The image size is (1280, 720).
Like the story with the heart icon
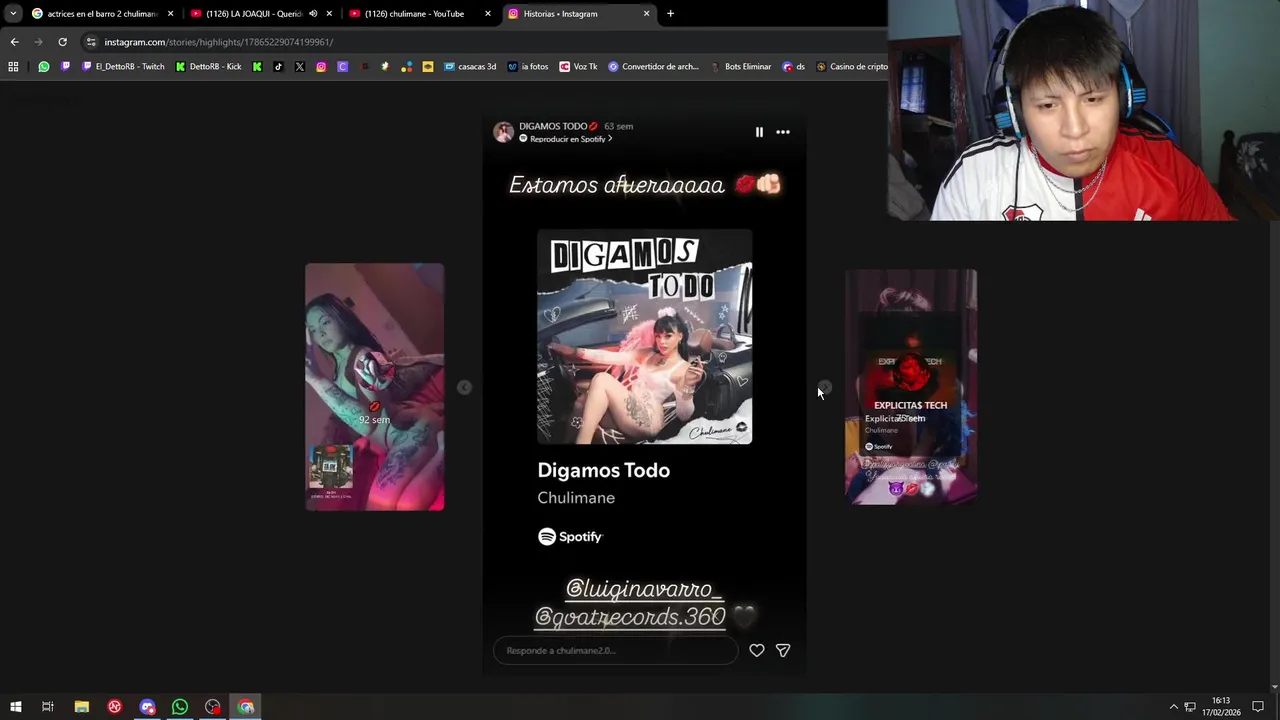[x=757, y=651]
